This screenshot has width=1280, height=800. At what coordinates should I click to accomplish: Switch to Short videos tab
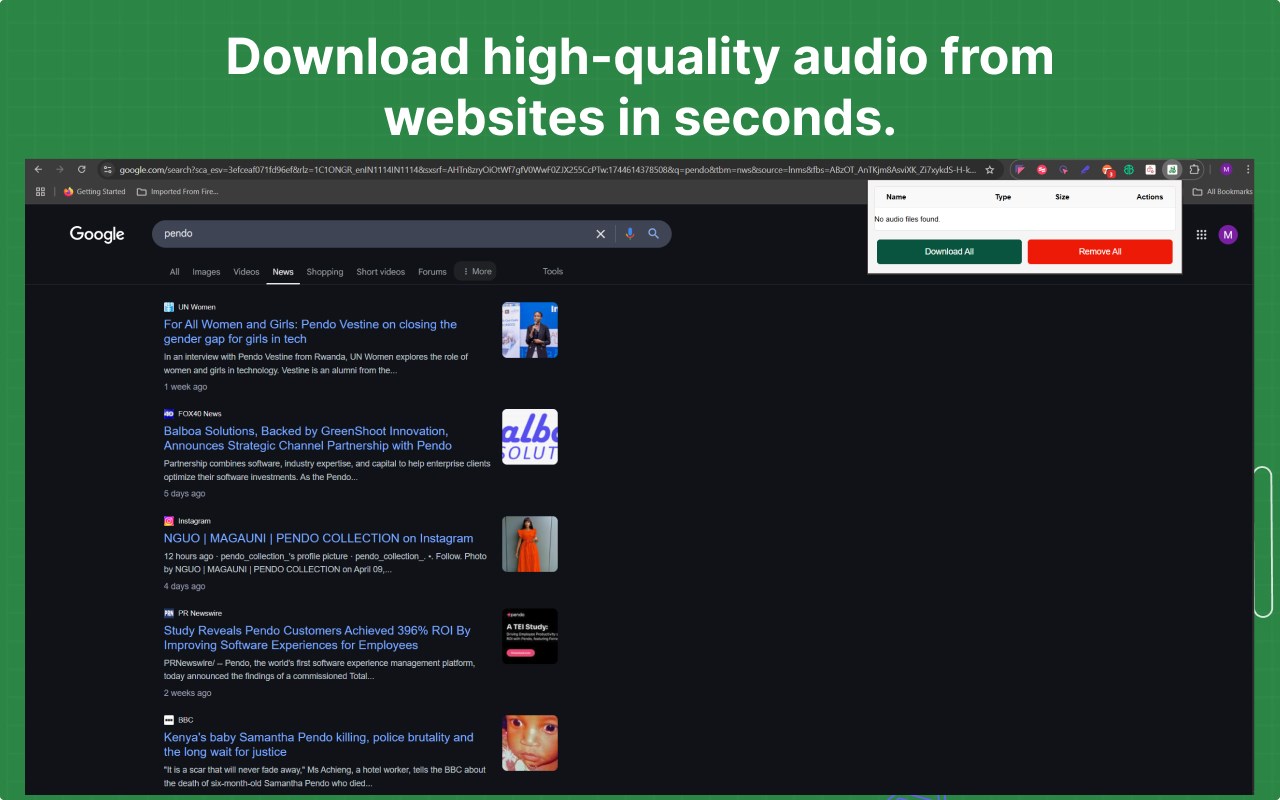(x=381, y=272)
